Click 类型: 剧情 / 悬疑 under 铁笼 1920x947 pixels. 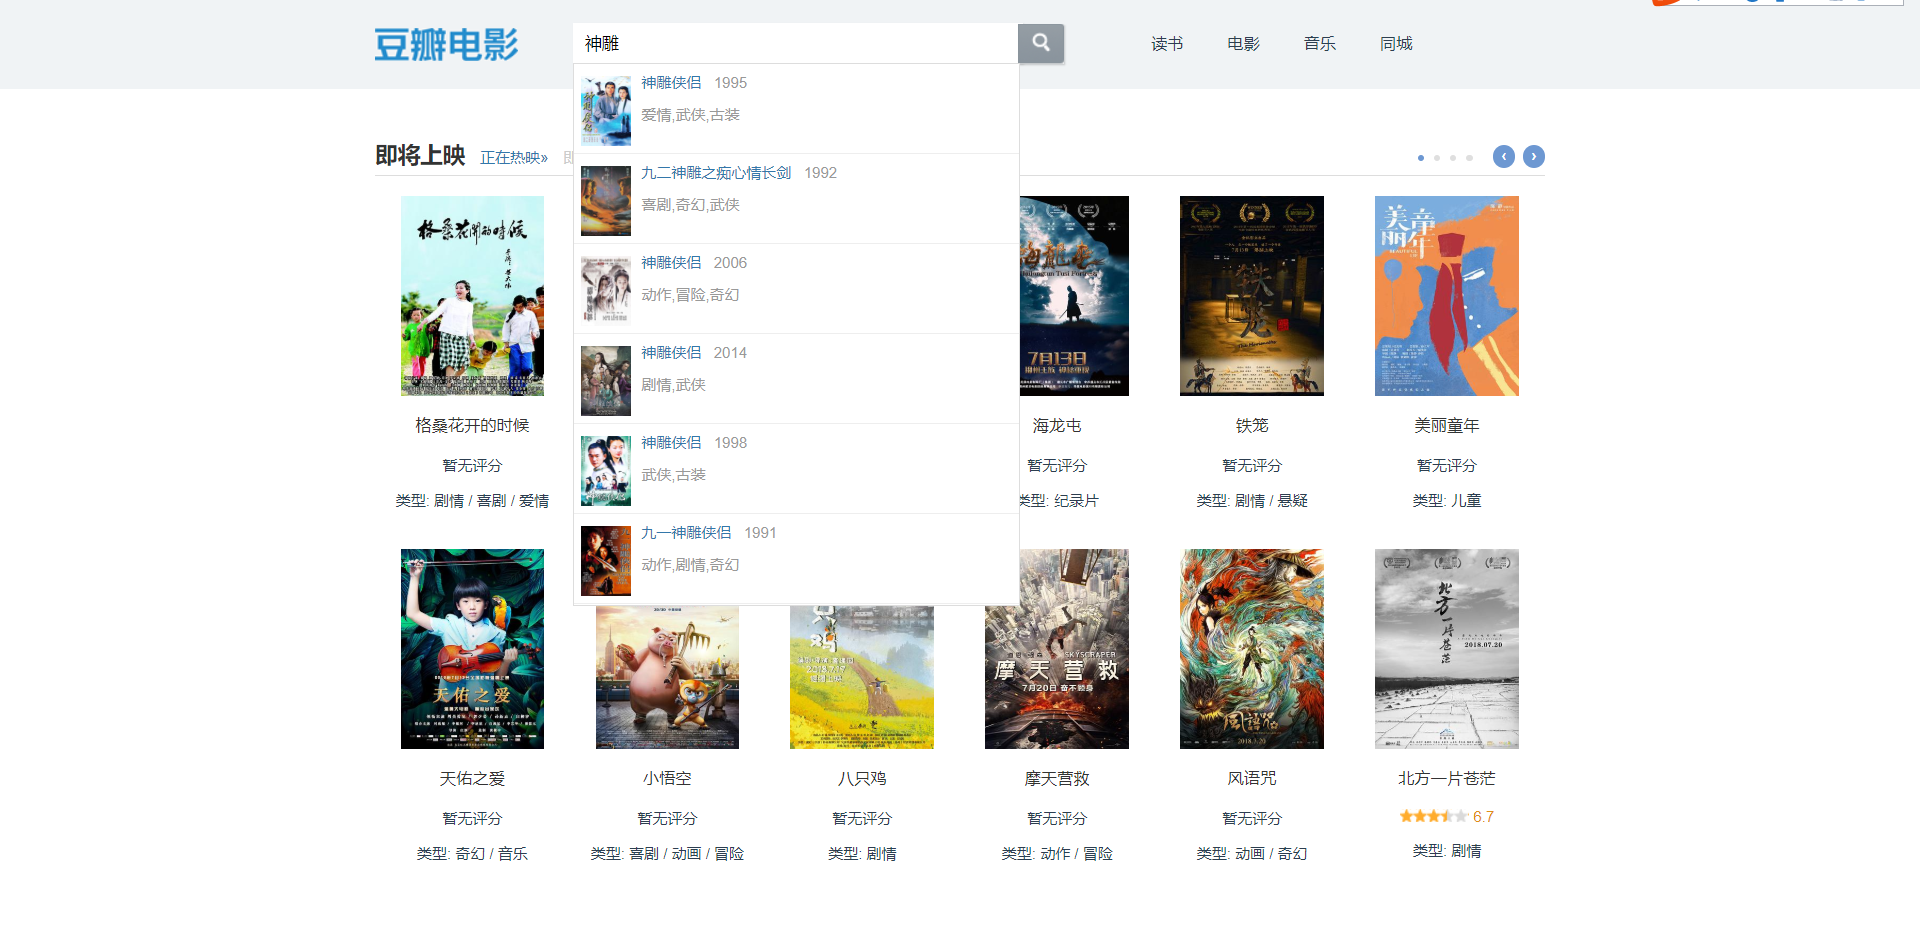coord(1252,501)
